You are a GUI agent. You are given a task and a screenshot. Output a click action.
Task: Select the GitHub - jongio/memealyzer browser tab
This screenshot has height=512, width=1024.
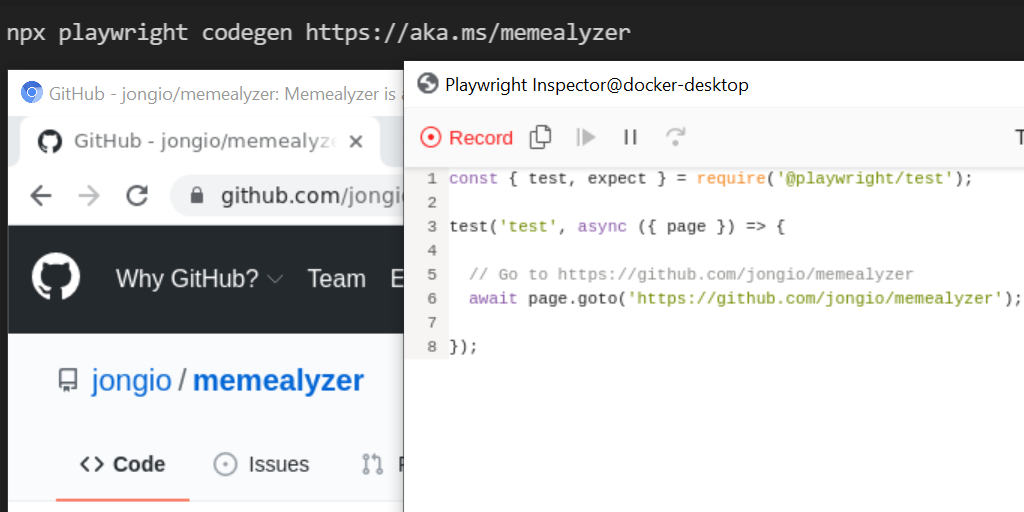(x=200, y=141)
